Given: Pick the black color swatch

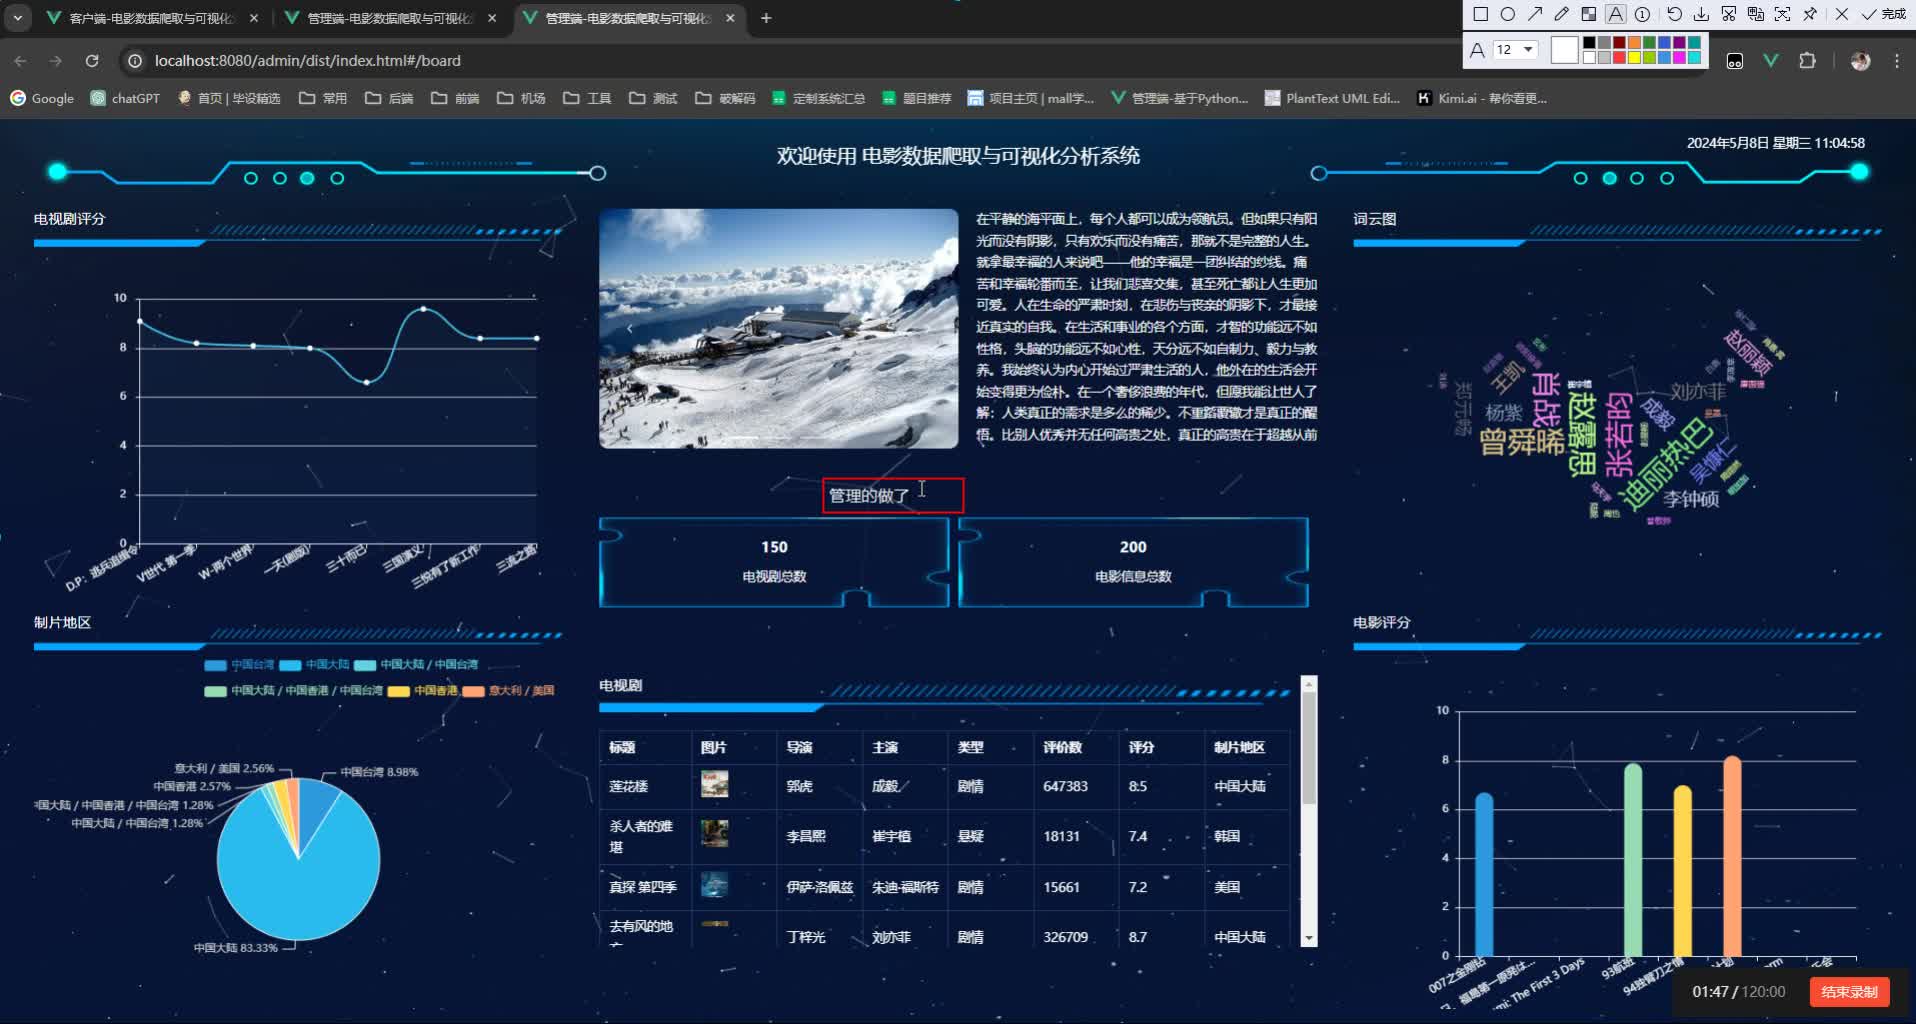Looking at the screenshot, I should click(x=1589, y=43).
